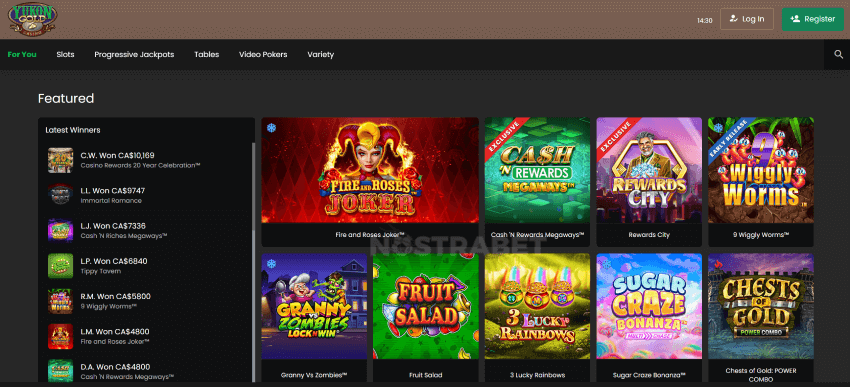
Task: Go to Video Pokers section
Action: 263,54
